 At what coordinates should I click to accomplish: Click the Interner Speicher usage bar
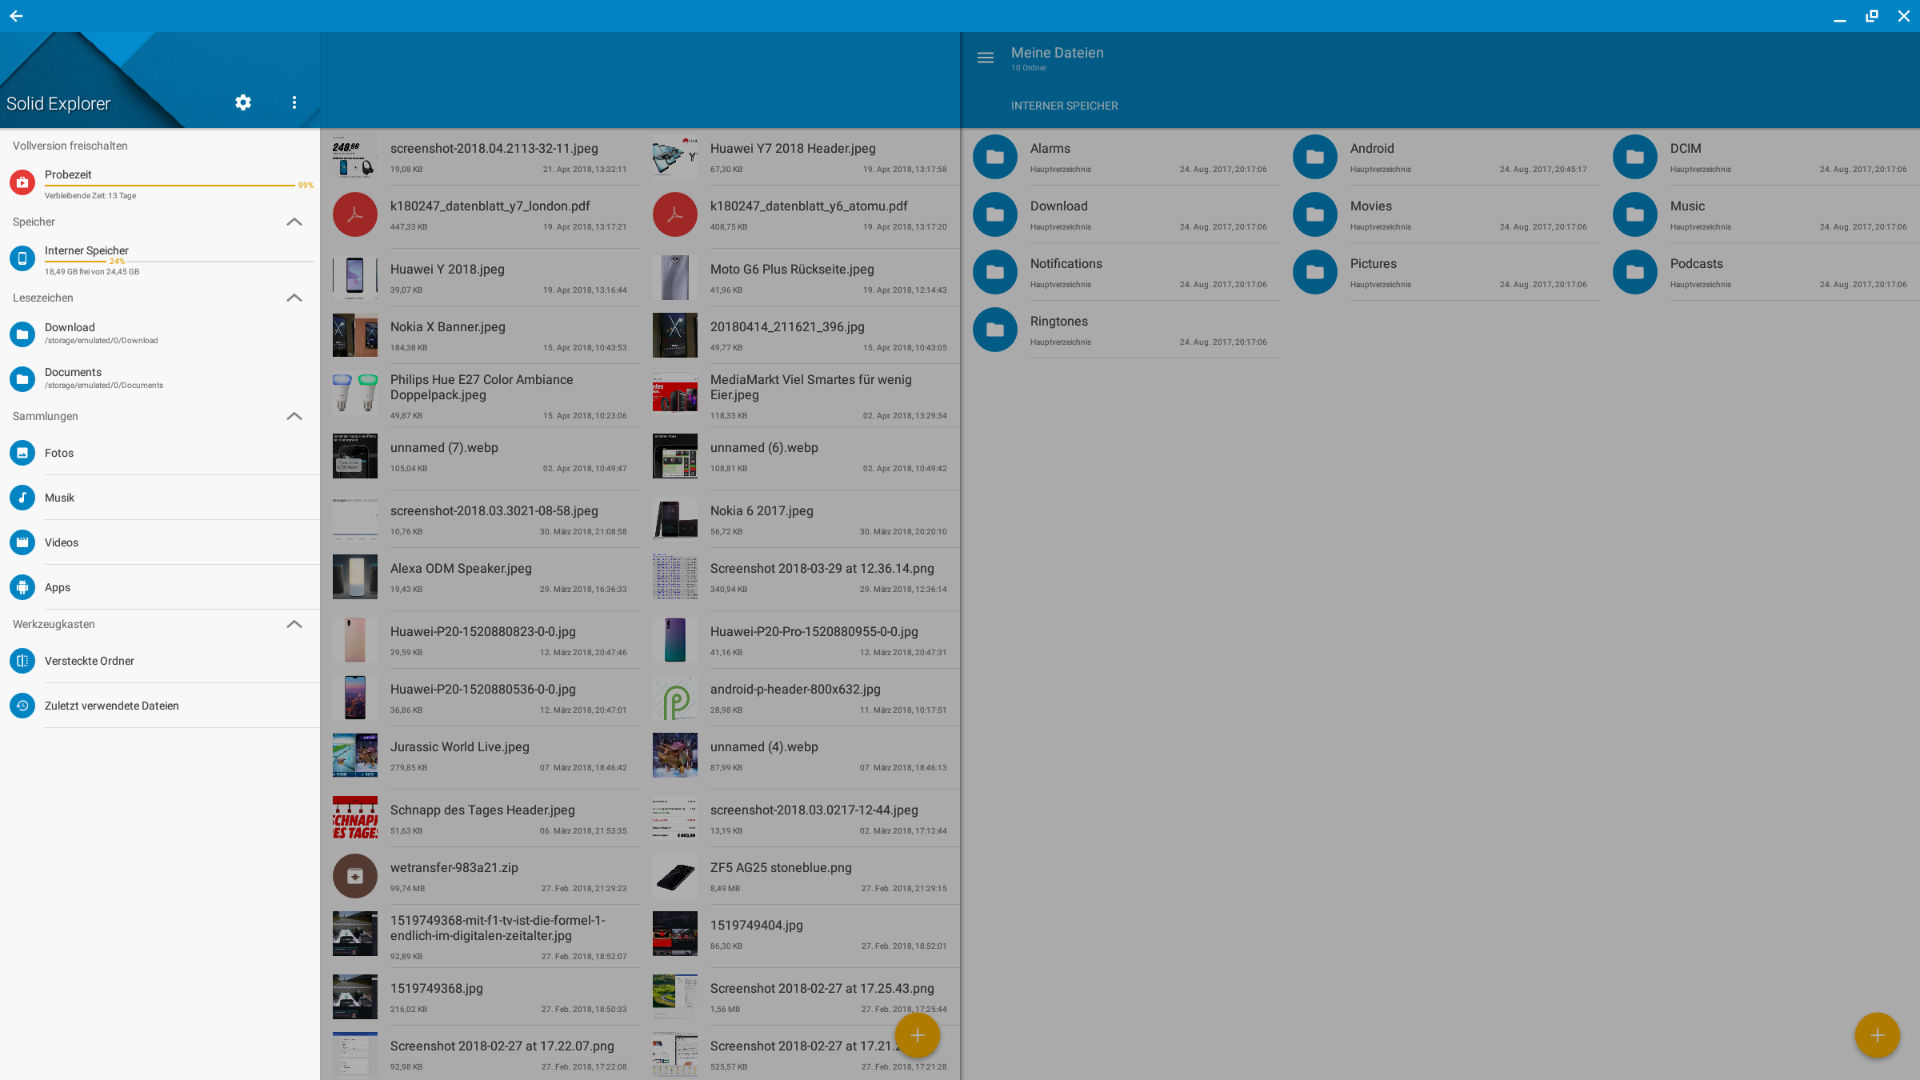click(179, 261)
